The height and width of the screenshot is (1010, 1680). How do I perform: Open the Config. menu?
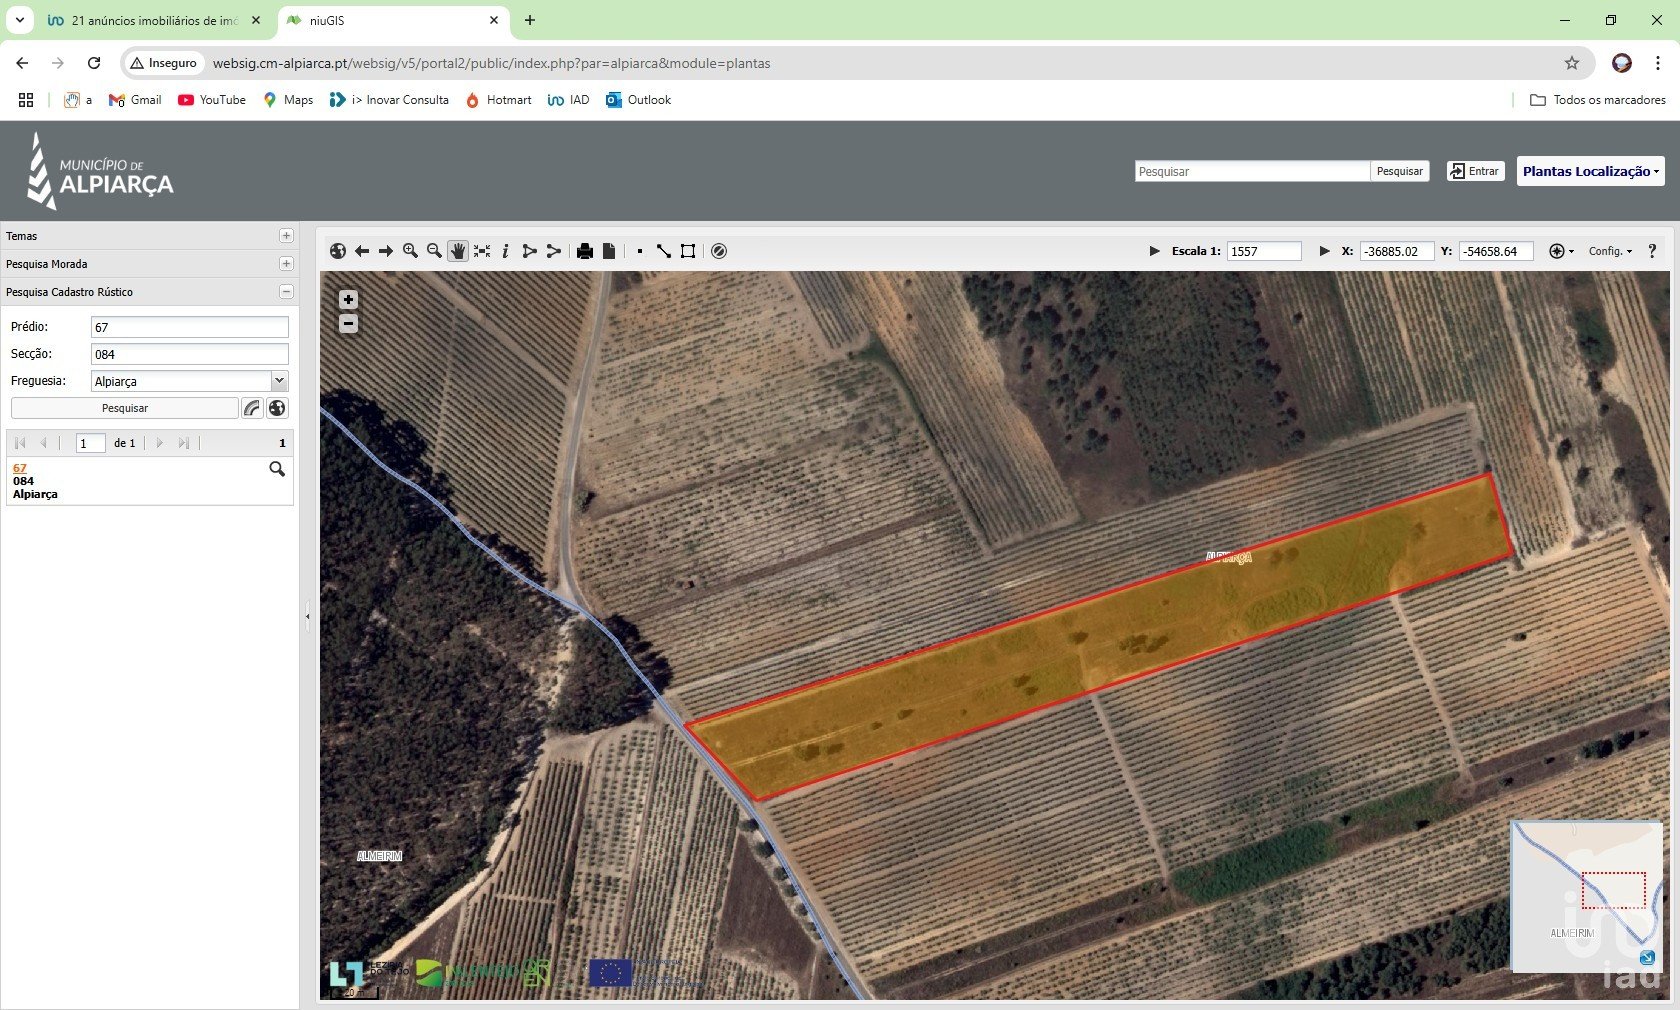click(x=1610, y=251)
